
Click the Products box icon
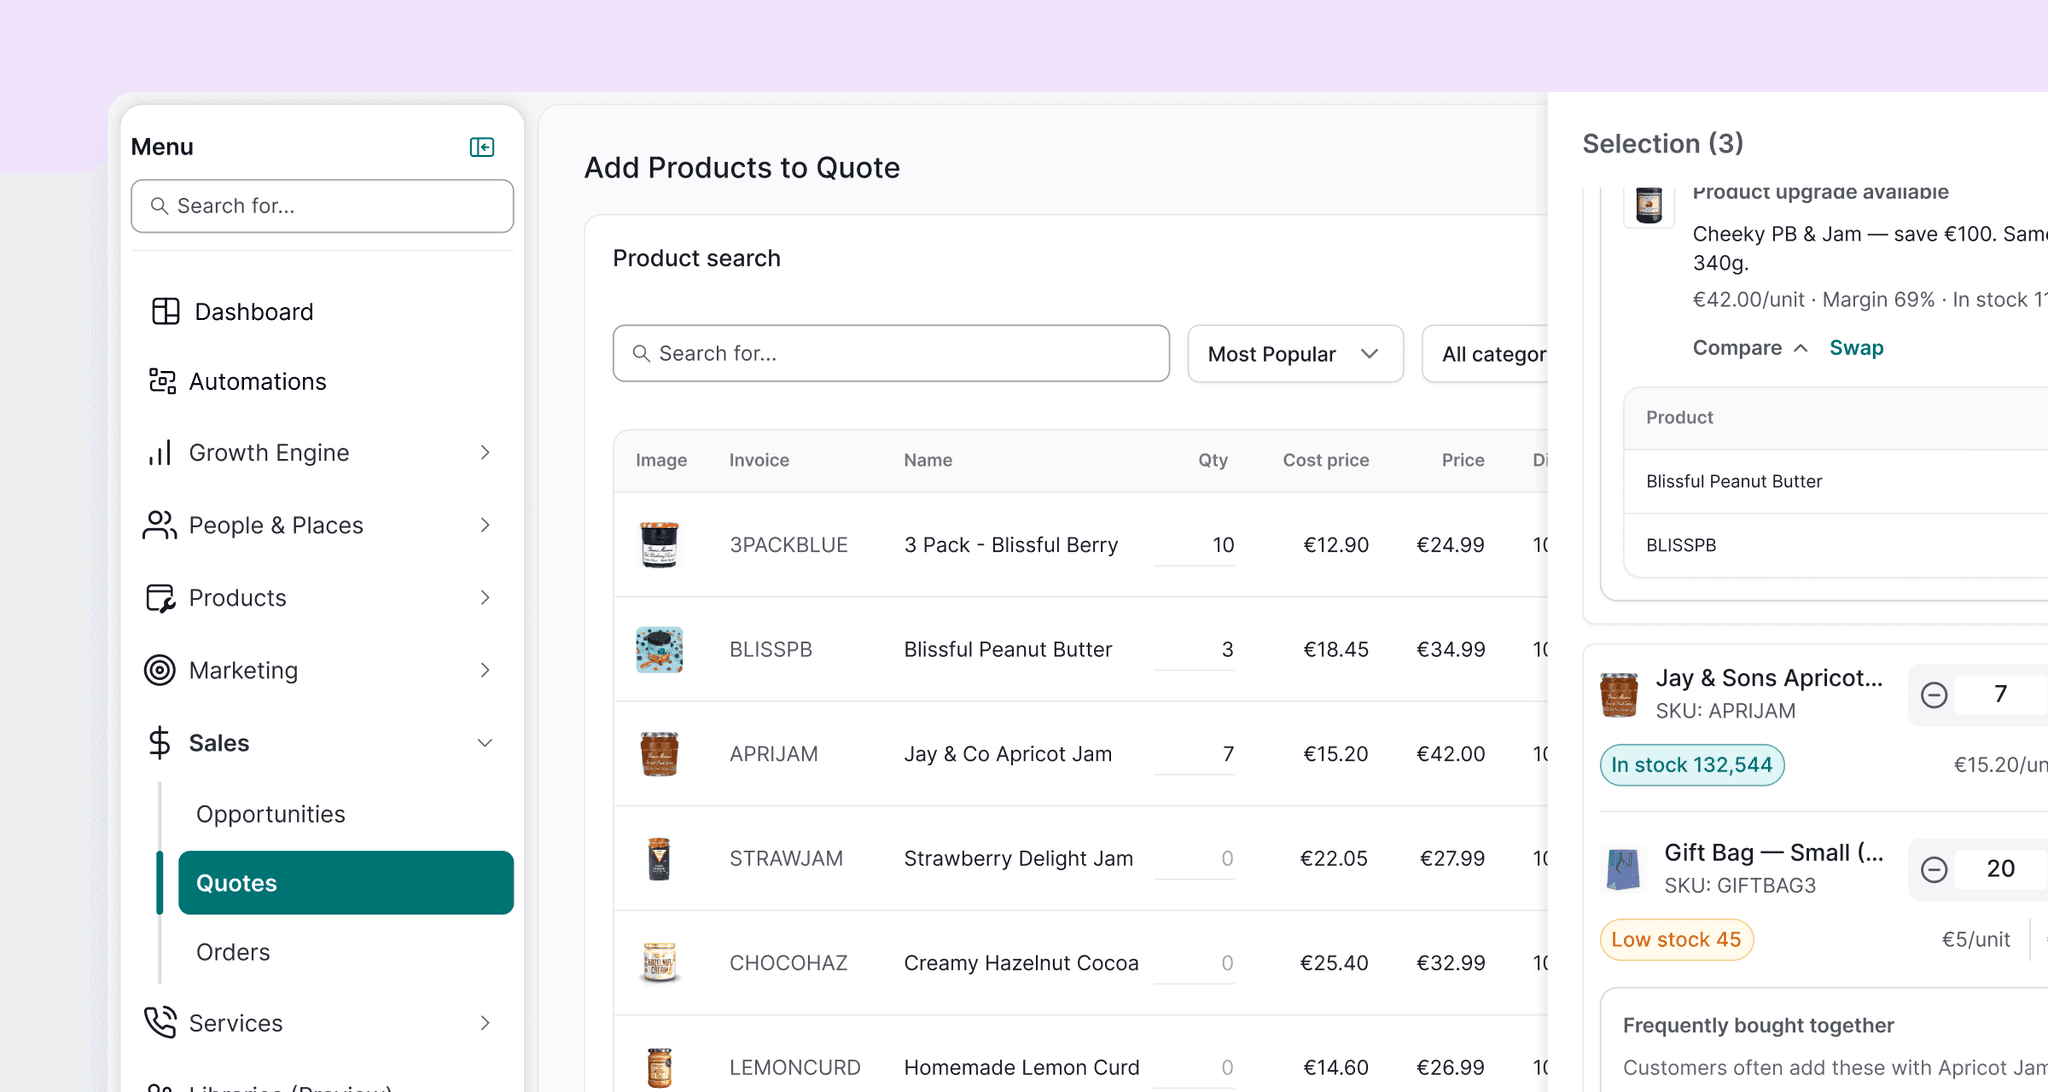tap(161, 597)
